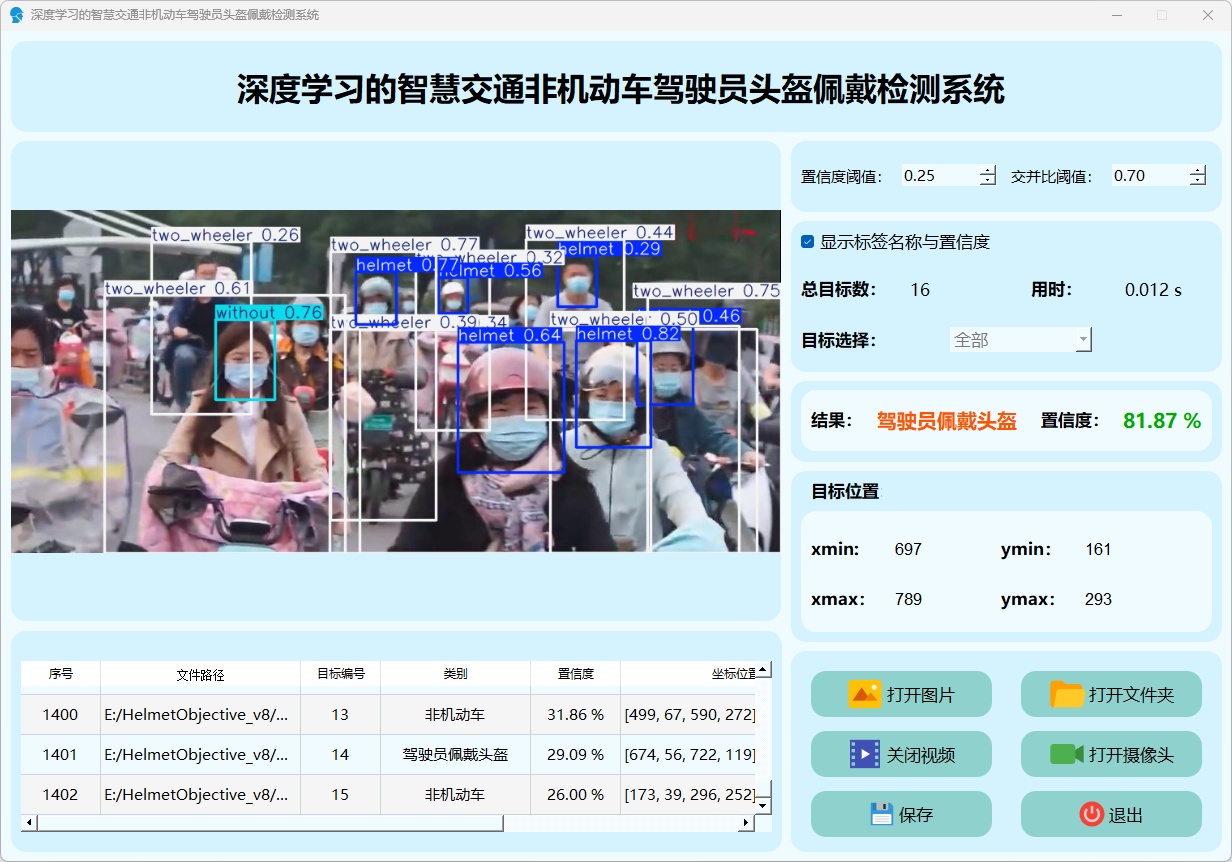Viewport: 1232px width, 862px height.
Task: Click the picture icon on 打开图片
Action: pyautogui.click(x=864, y=694)
